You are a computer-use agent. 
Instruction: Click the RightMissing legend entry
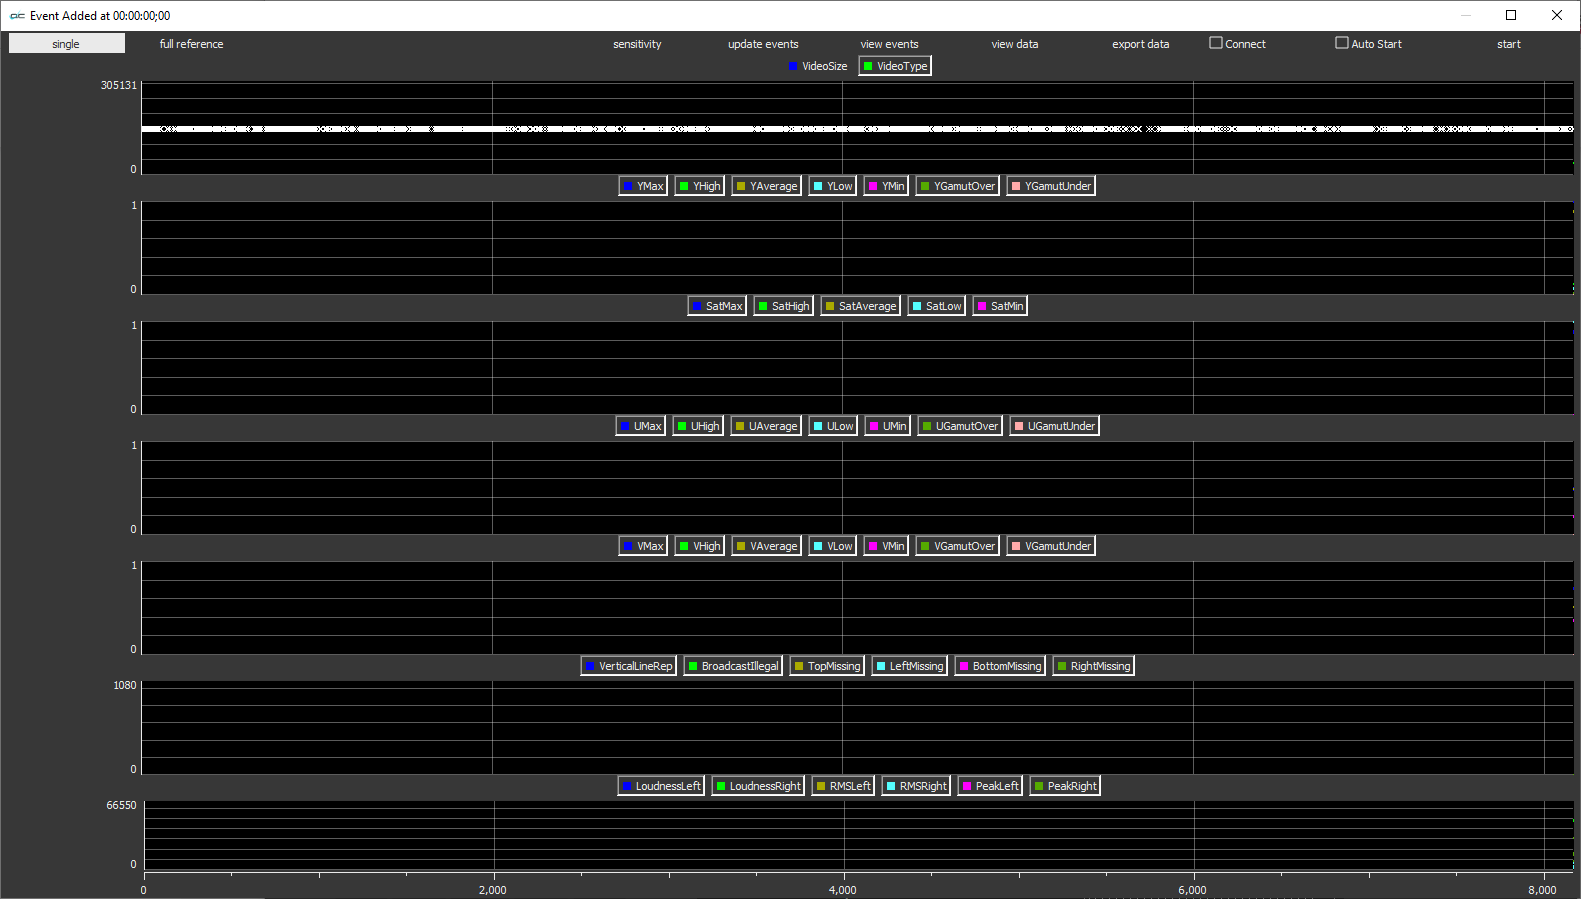[1094, 666]
